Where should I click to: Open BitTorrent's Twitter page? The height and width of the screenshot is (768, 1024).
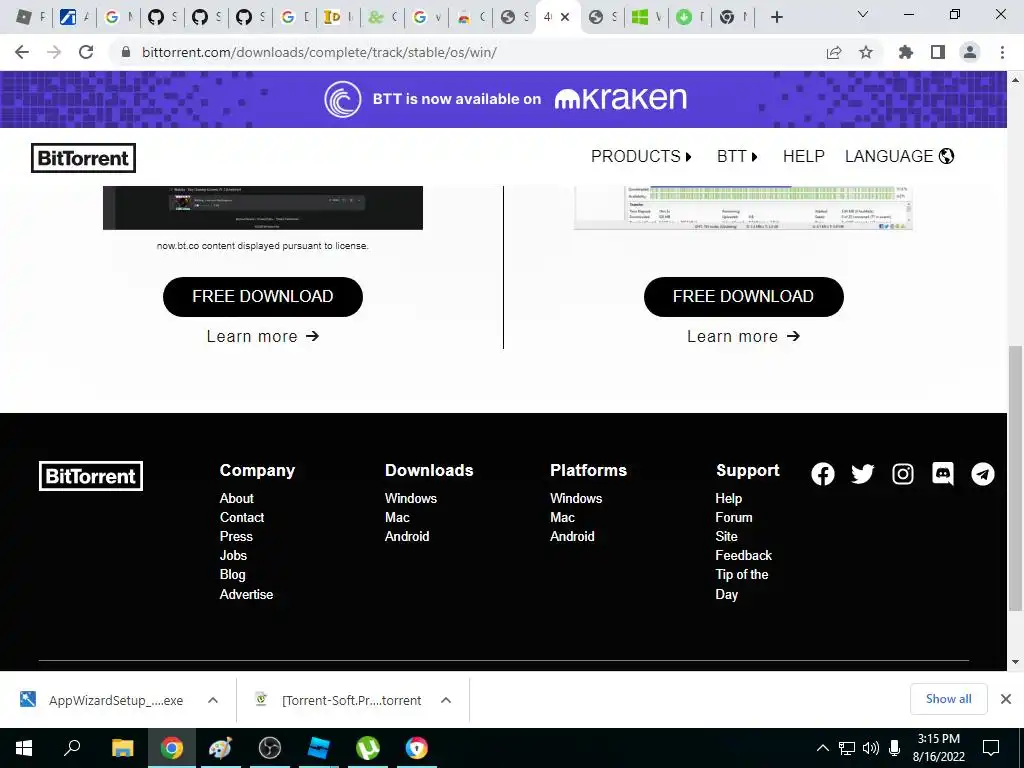click(x=863, y=474)
